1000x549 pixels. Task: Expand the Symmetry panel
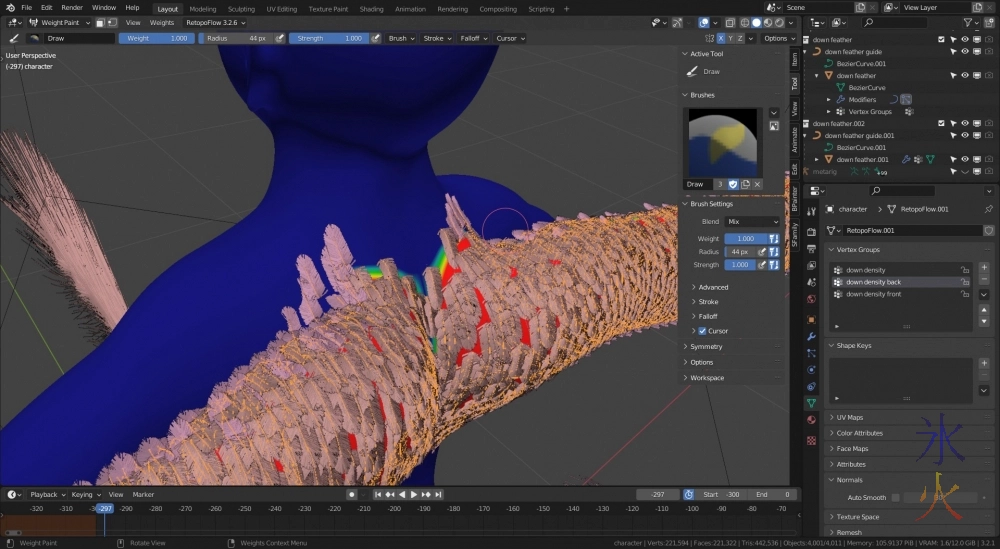(706, 347)
